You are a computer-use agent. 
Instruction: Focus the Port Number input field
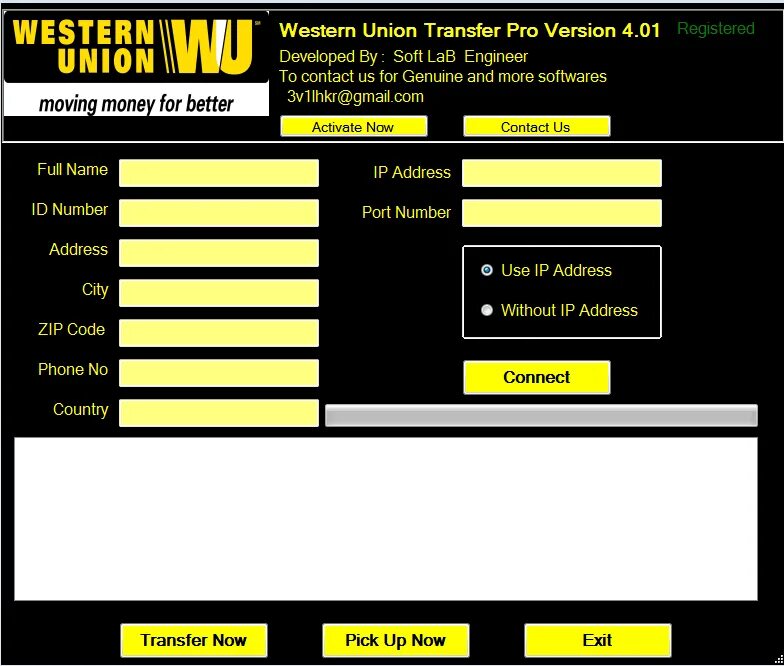(x=562, y=213)
